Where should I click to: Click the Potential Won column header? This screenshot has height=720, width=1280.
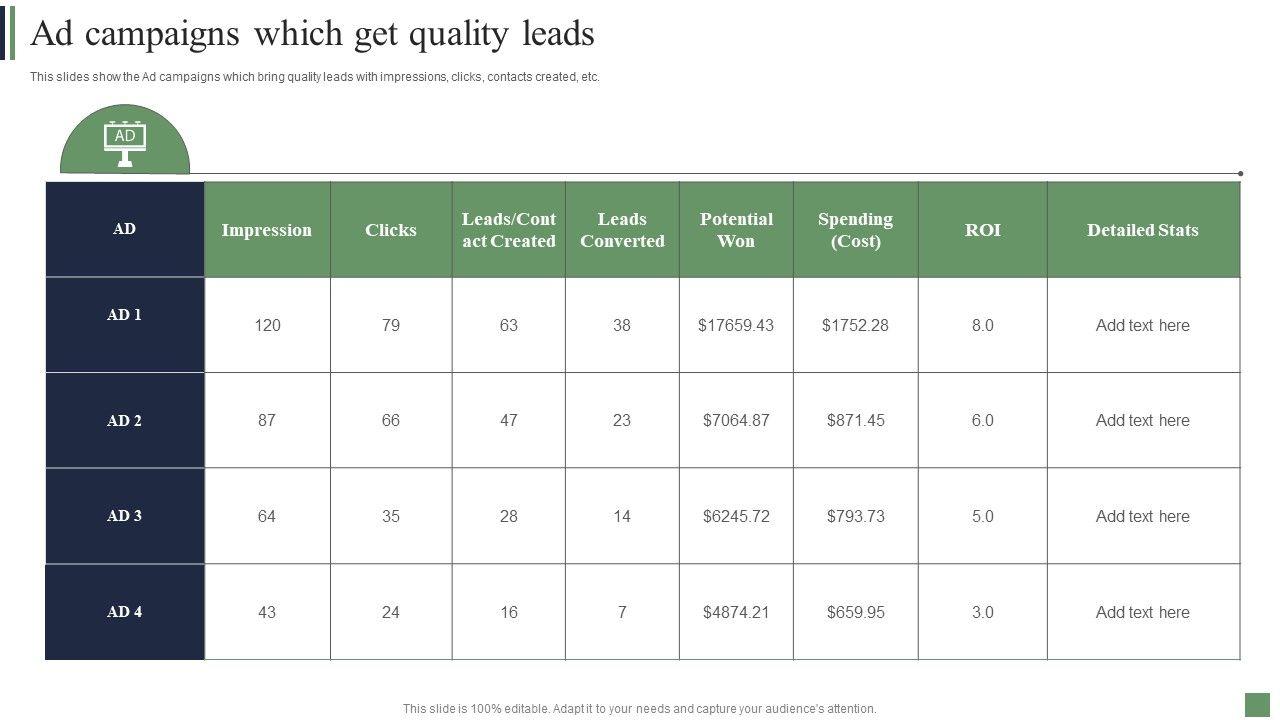tap(736, 230)
